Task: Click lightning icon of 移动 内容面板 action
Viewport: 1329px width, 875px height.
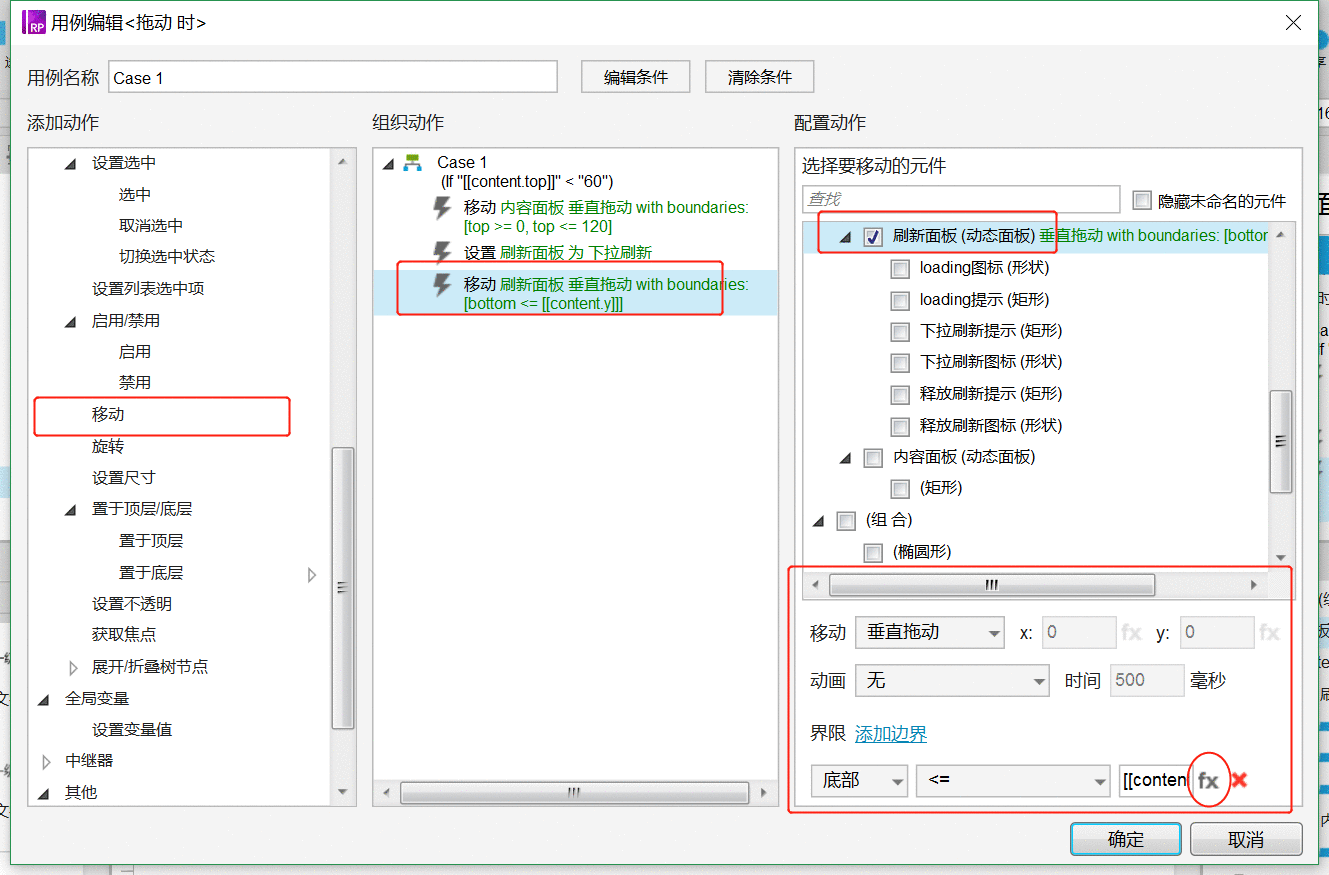Action: tap(441, 208)
